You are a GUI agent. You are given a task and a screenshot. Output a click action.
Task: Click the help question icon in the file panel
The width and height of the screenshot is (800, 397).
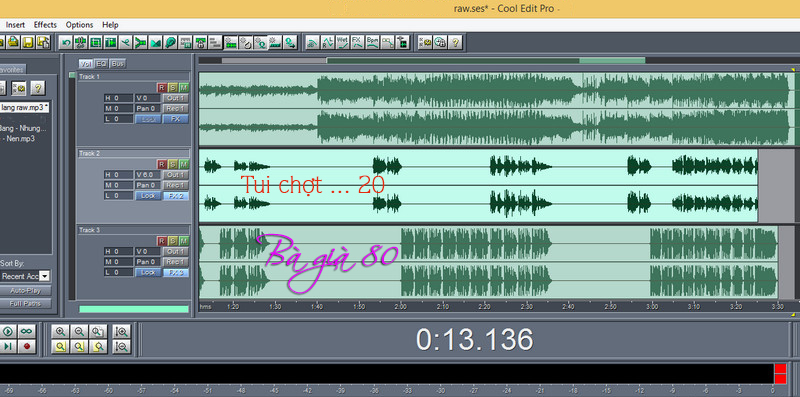pyautogui.click(x=37, y=88)
